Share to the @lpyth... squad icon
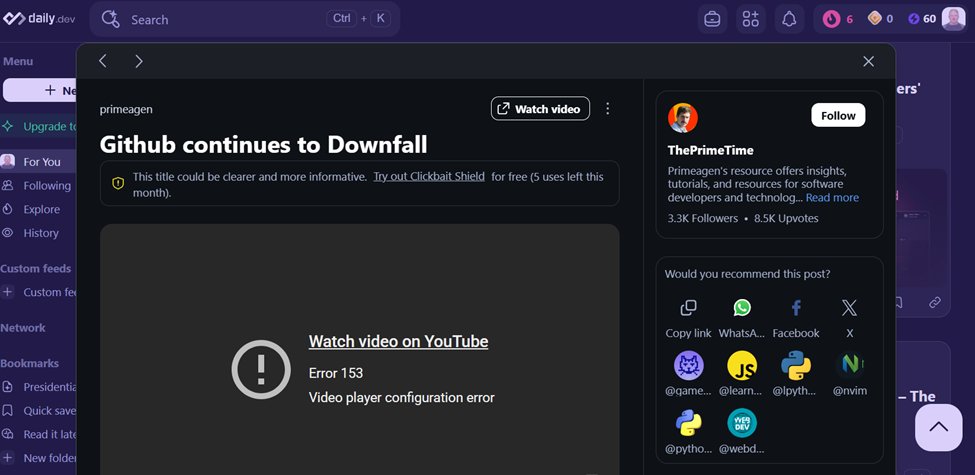The width and height of the screenshot is (975, 475). (x=796, y=366)
